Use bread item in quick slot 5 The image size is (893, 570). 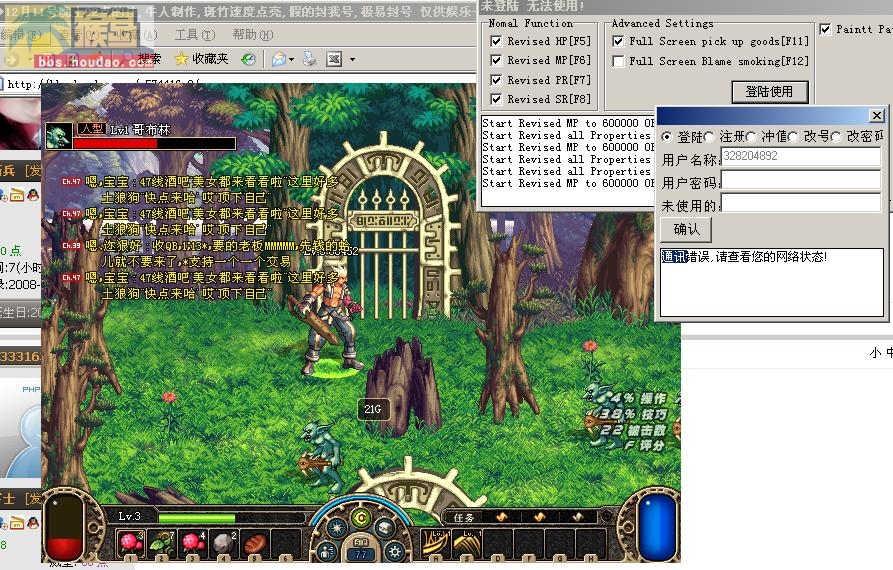[255, 543]
